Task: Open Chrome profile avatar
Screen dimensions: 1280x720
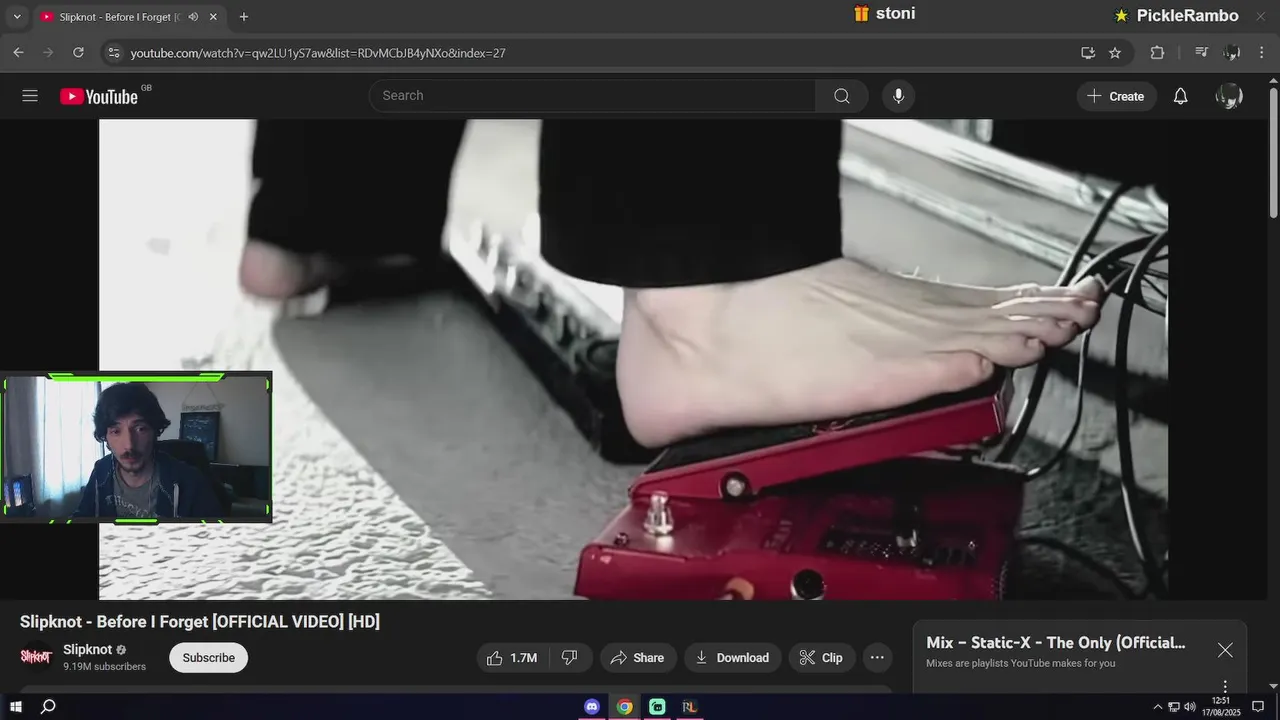Action: 1232,53
